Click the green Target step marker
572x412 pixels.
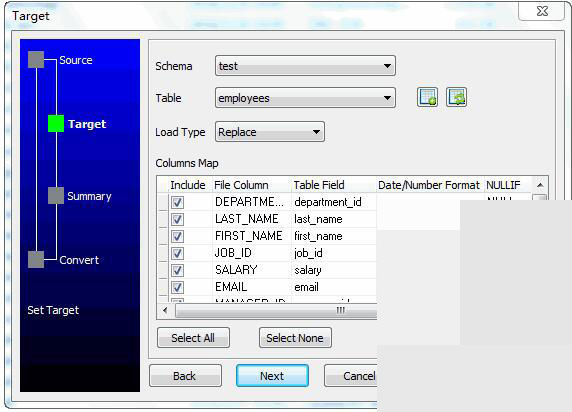pos(56,123)
